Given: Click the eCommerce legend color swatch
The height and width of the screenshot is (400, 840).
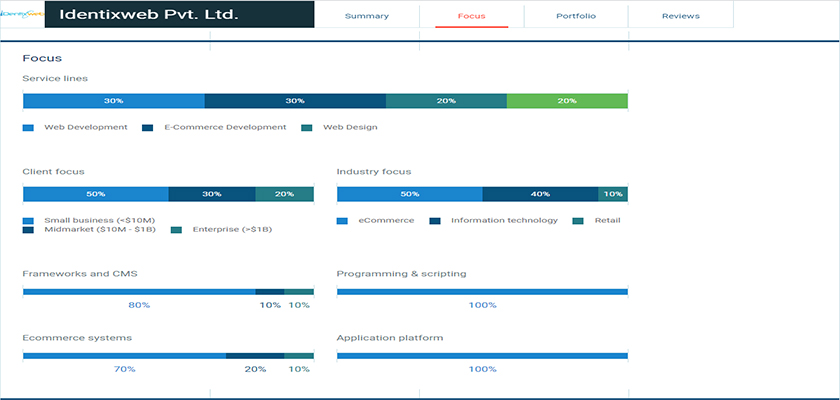Looking at the screenshot, I should tap(342, 221).
